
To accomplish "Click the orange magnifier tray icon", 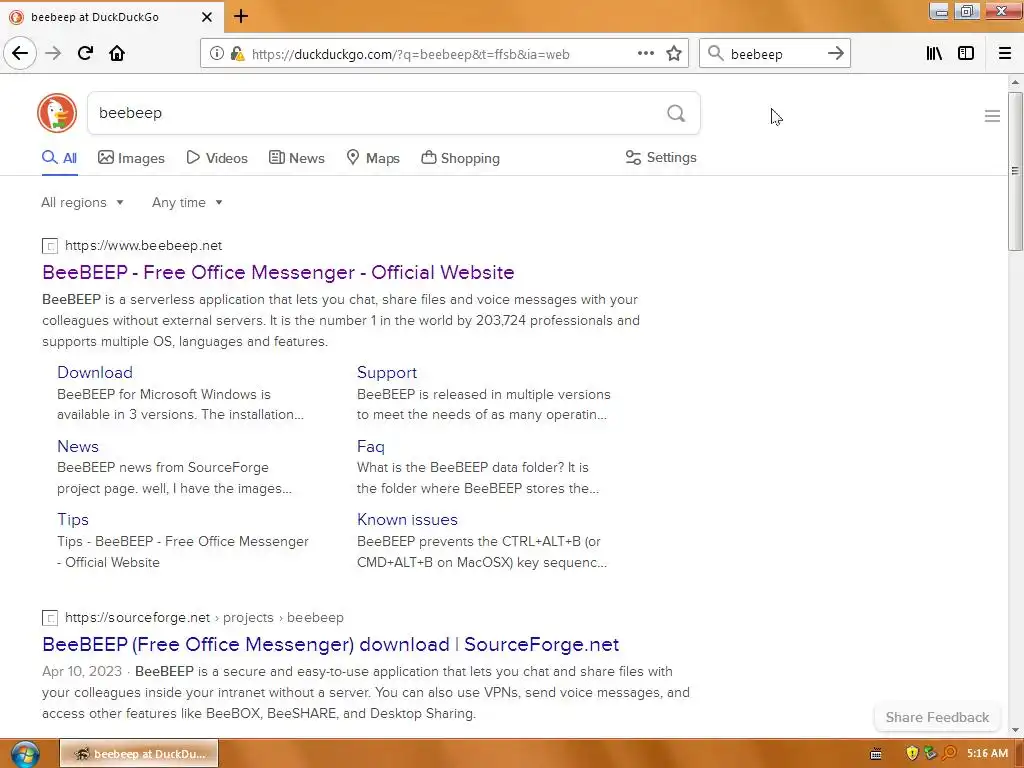I will (x=949, y=754).
